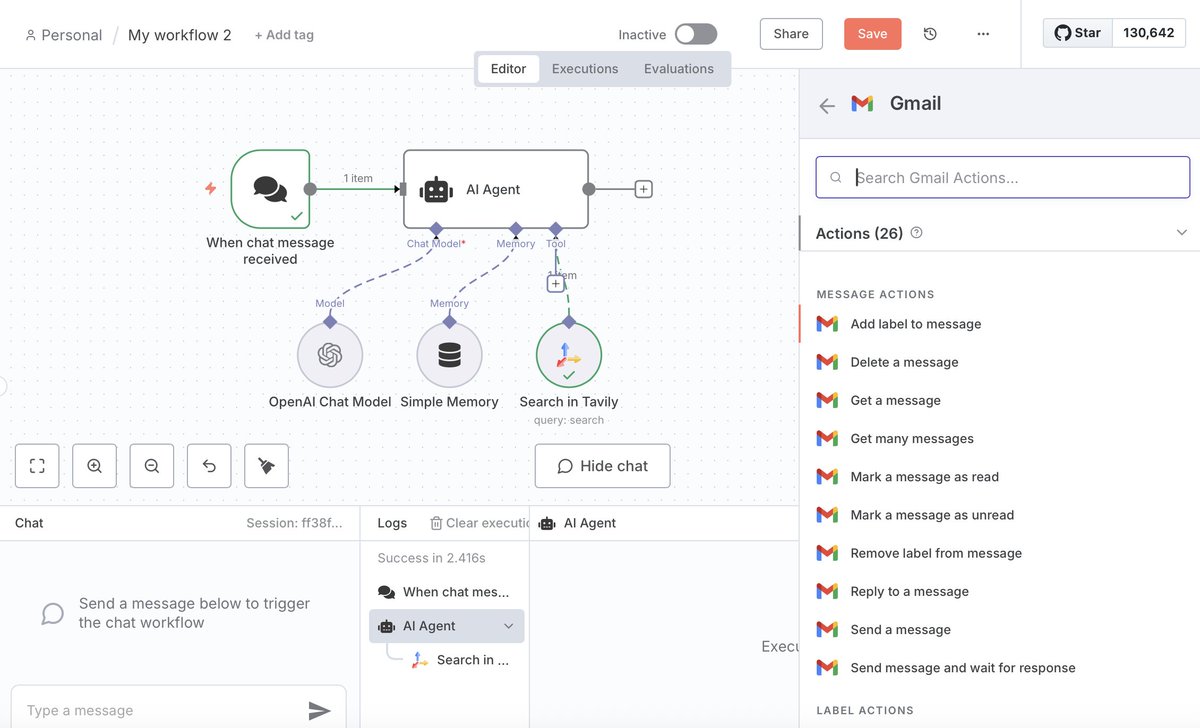Viewport: 1200px width, 728px height.
Task: Select the AI Agent robot node
Action: pos(495,189)
